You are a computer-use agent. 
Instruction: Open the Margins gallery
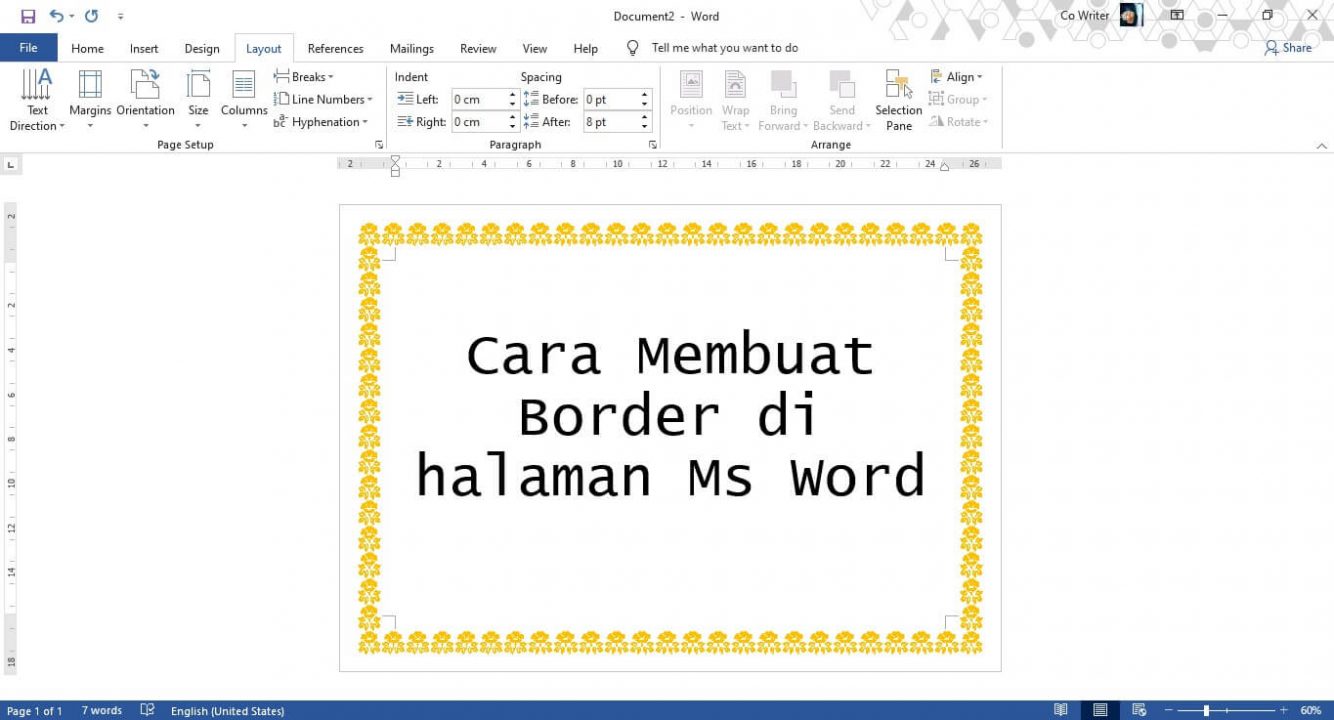90,99
